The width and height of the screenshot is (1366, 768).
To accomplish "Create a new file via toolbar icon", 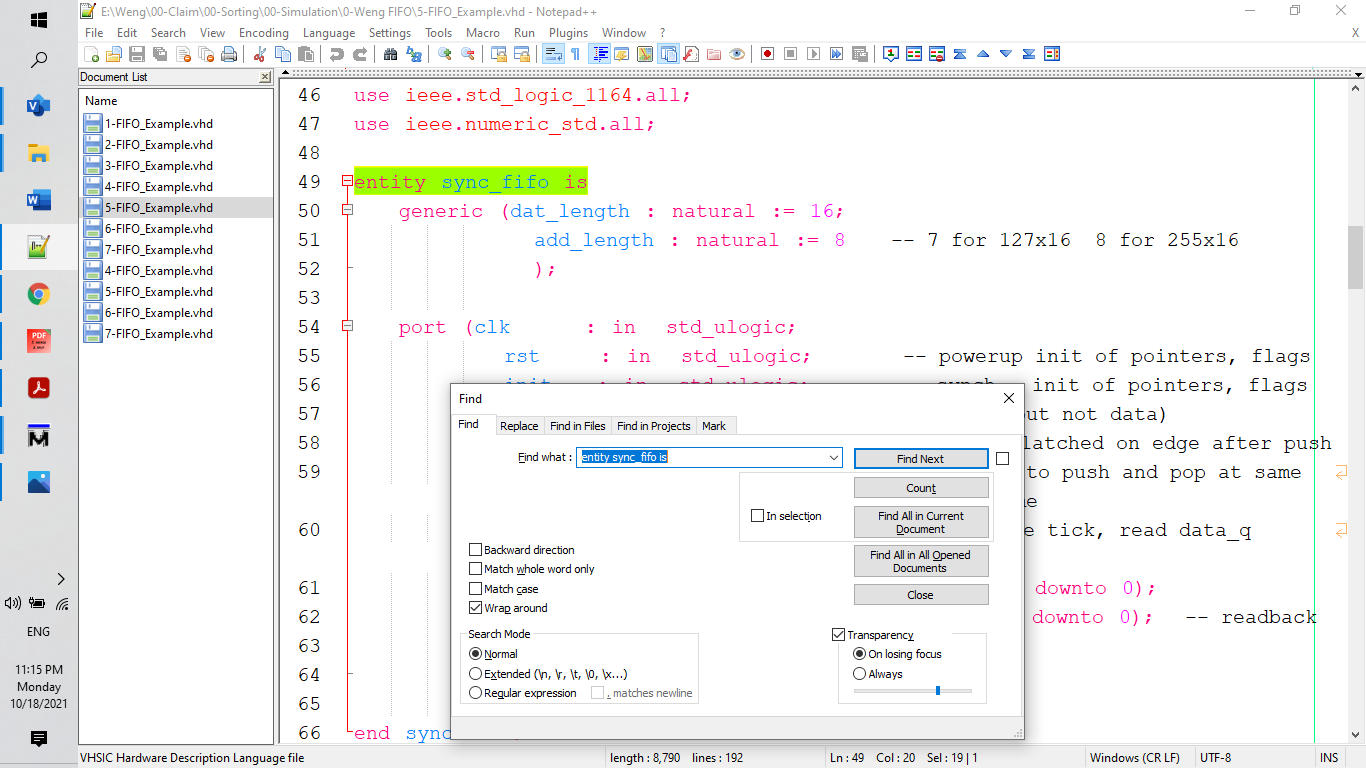I will point(92,54).
